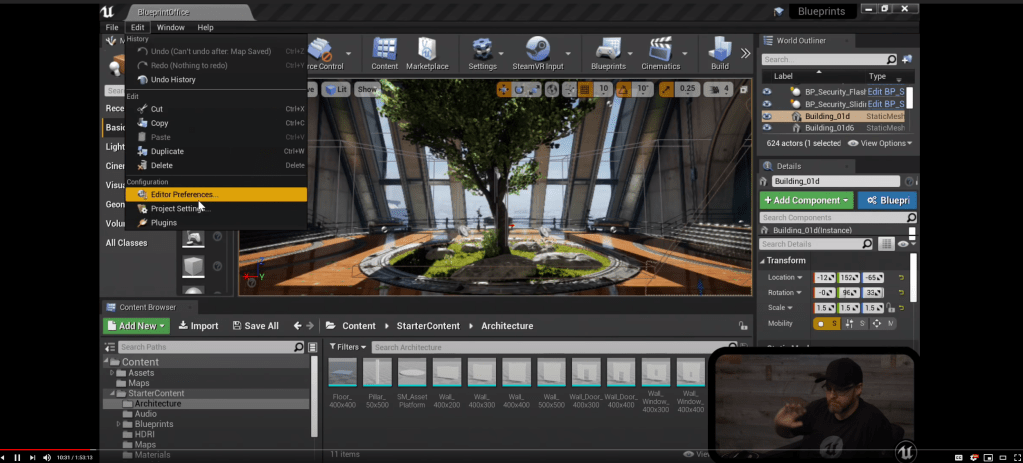This screenshot has height=463, width=1023.
Task: Toggle rotation snapping icon in viewport
Action: 623,89
